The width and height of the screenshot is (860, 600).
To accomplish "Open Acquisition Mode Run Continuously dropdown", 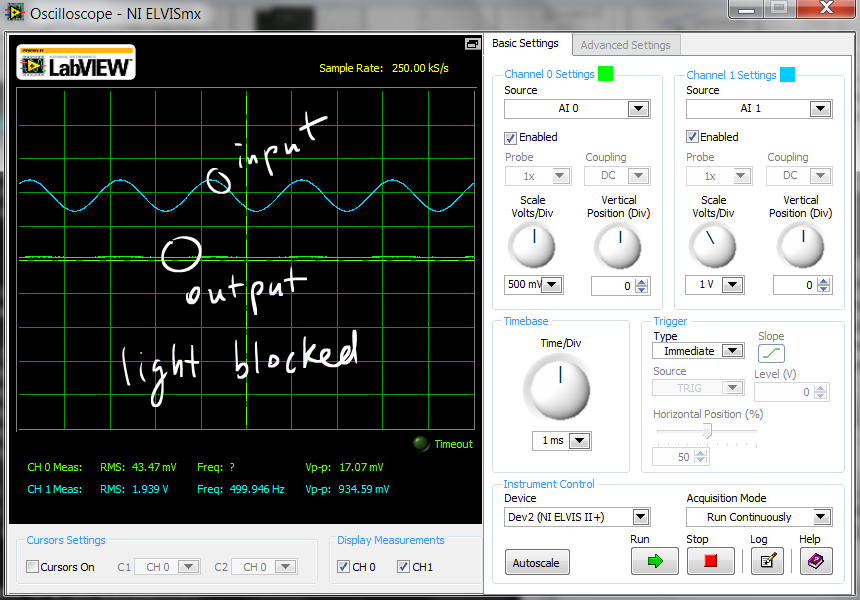I will 821,517.
